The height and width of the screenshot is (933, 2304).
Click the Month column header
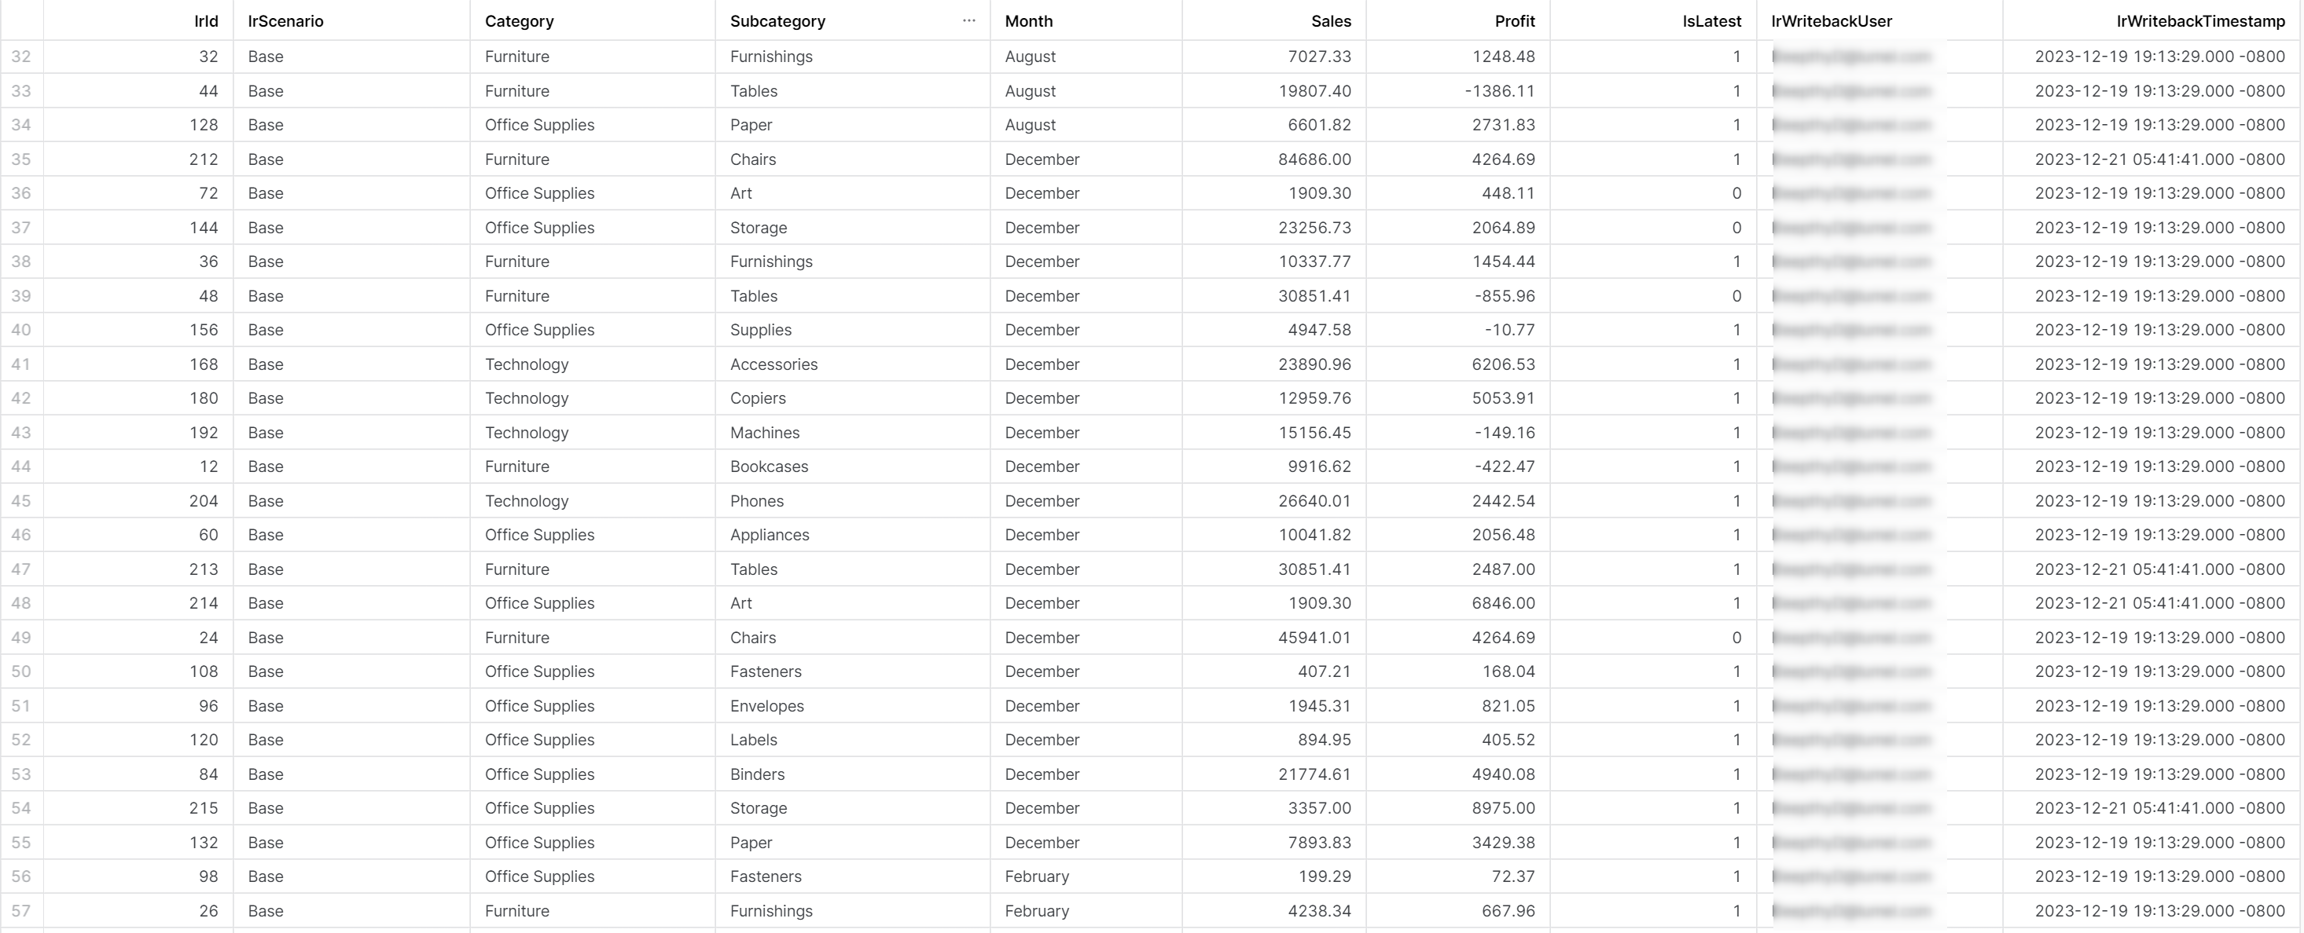(1028, 21)
